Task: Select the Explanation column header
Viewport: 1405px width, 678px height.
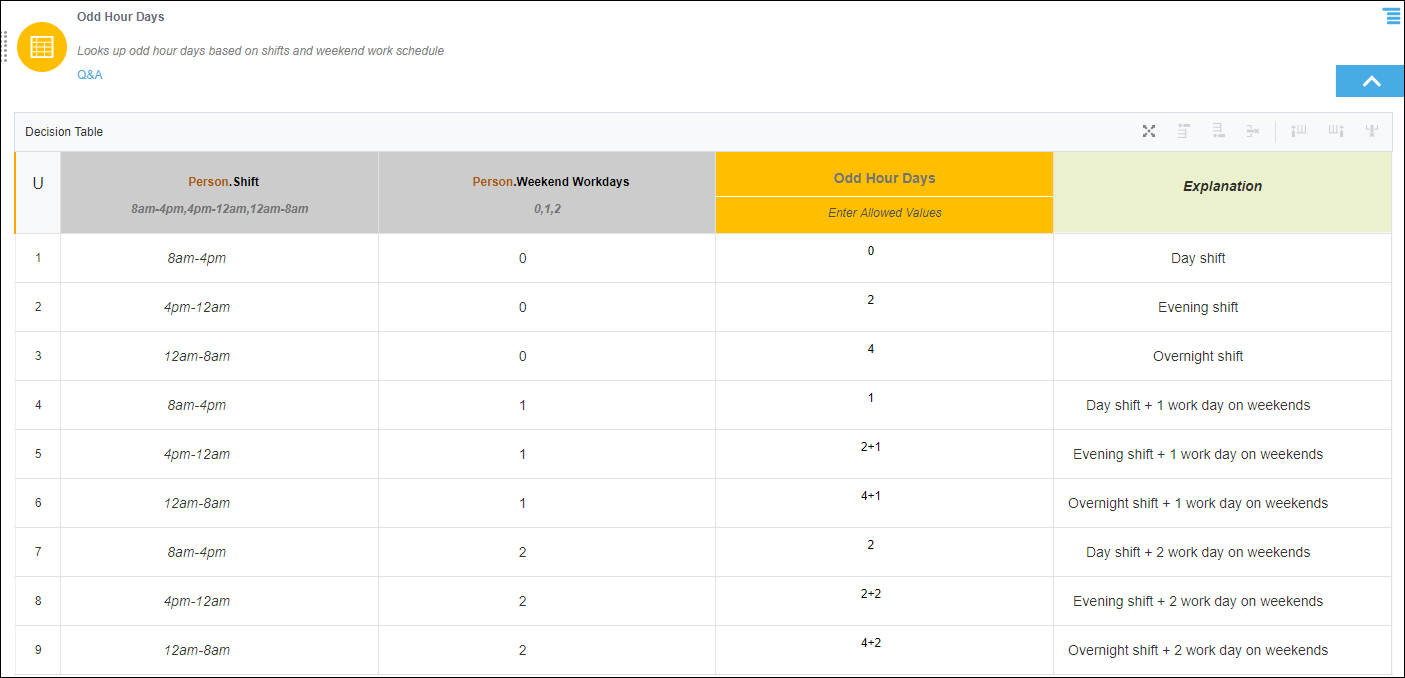Action: [1222, 193]
